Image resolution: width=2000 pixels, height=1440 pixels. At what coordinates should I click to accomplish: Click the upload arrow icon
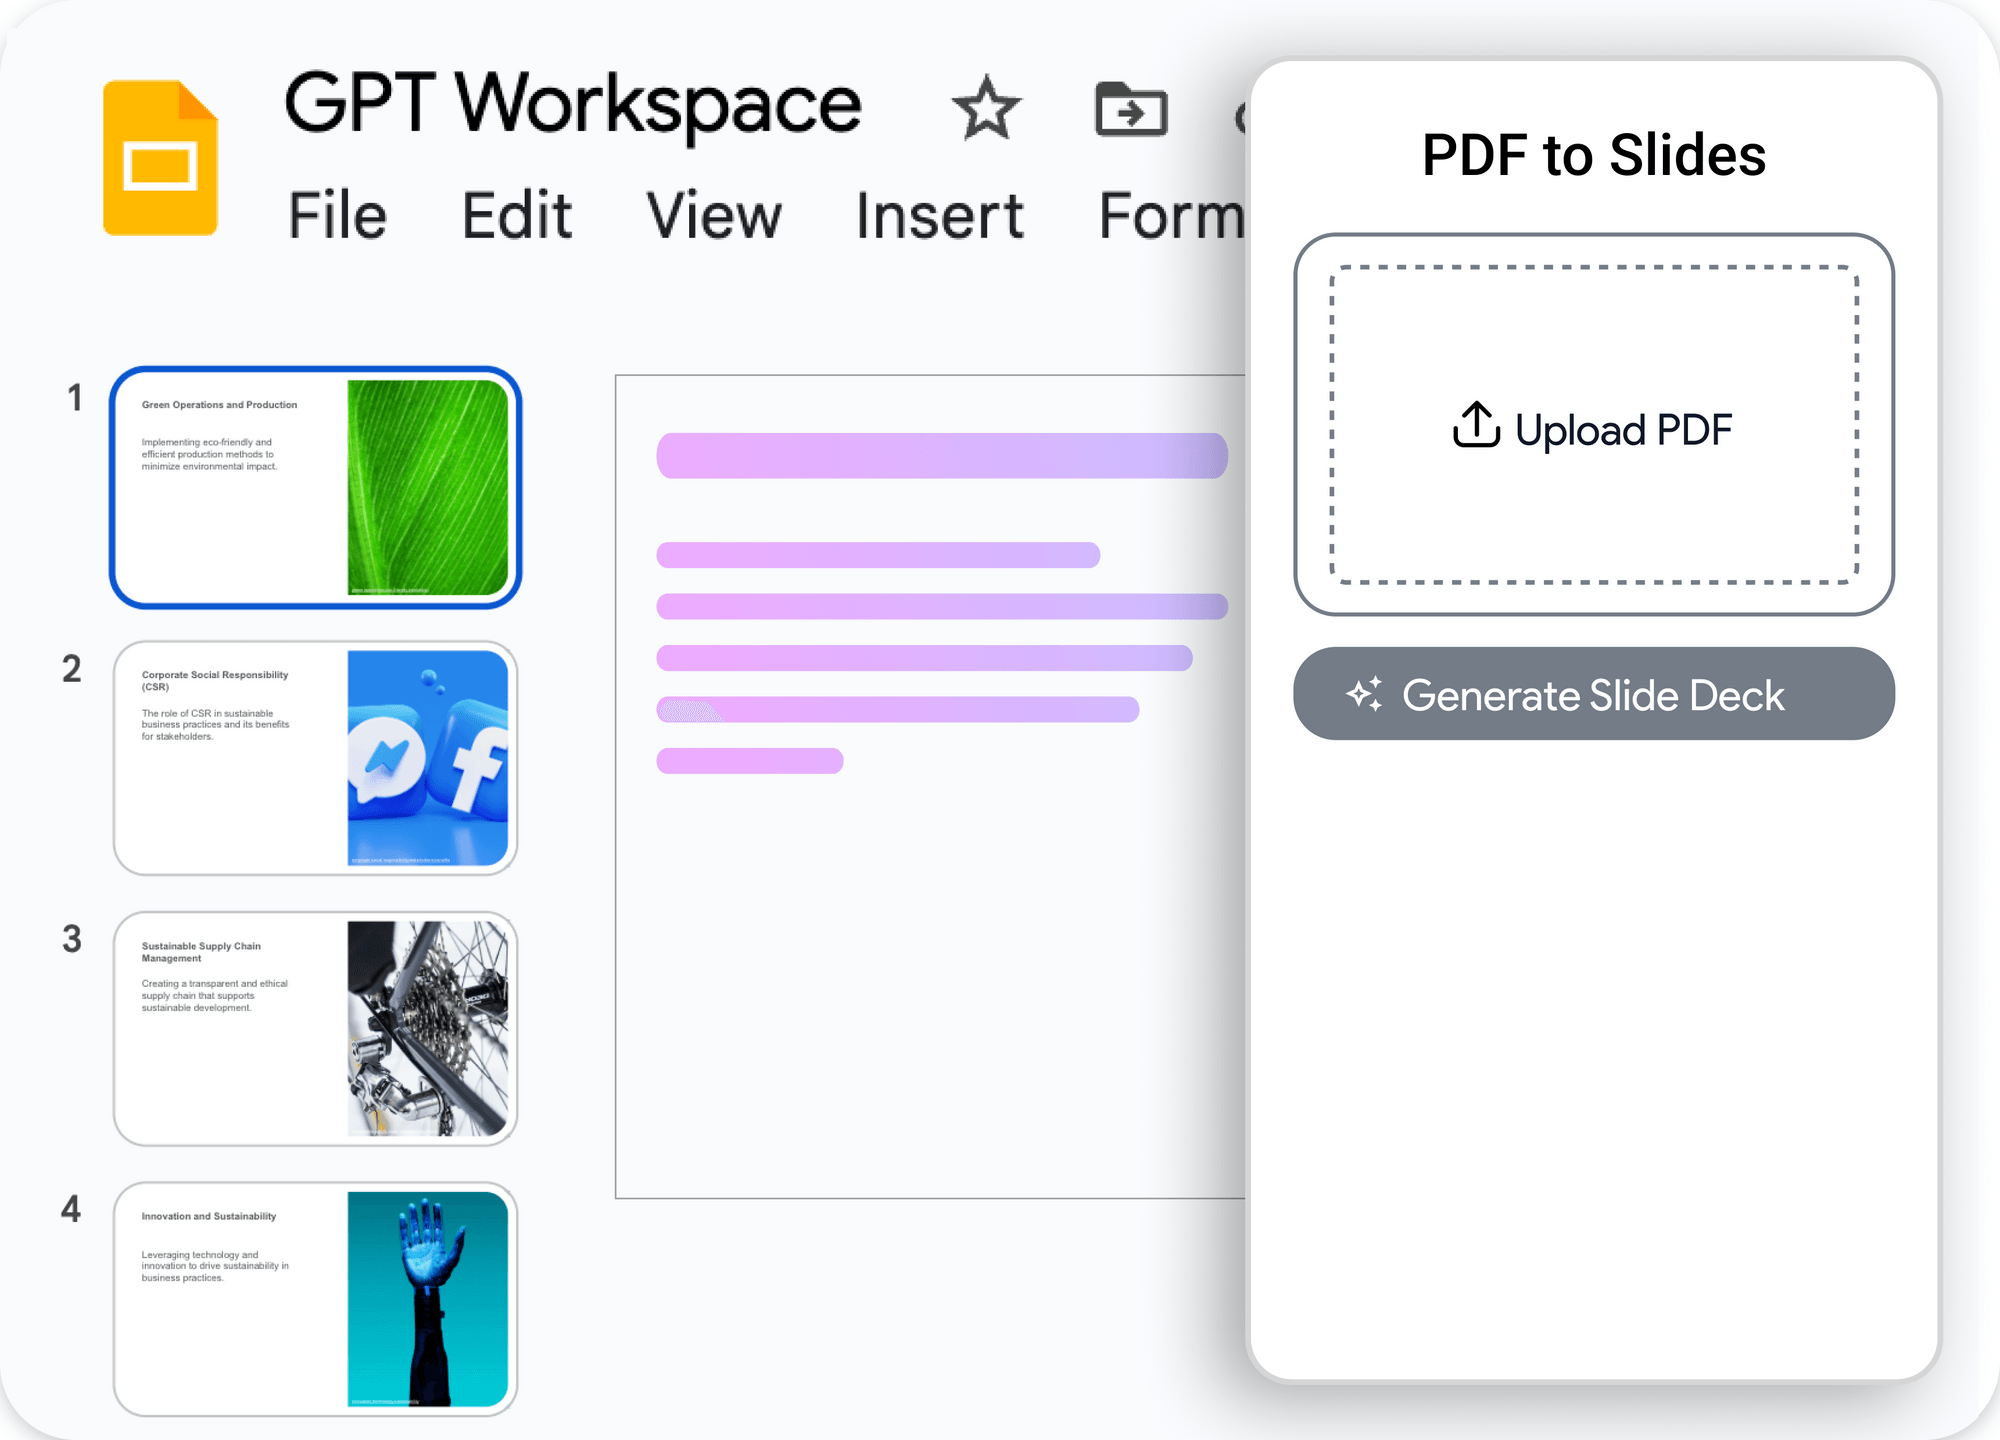pos(1476,424)
